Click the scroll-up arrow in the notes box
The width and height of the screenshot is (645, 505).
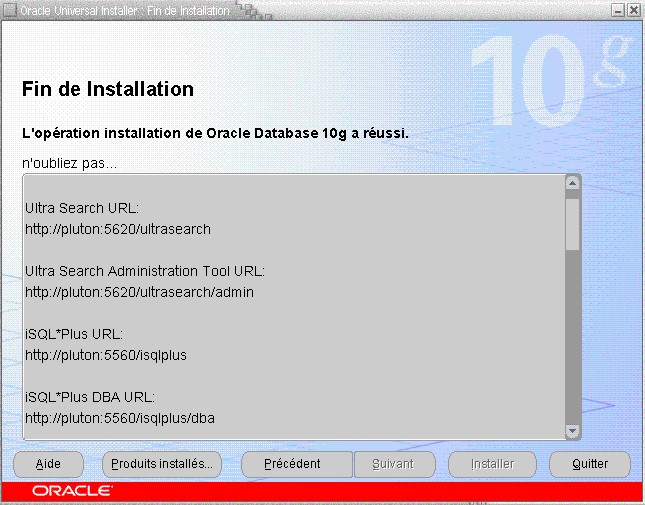[573, 183]
